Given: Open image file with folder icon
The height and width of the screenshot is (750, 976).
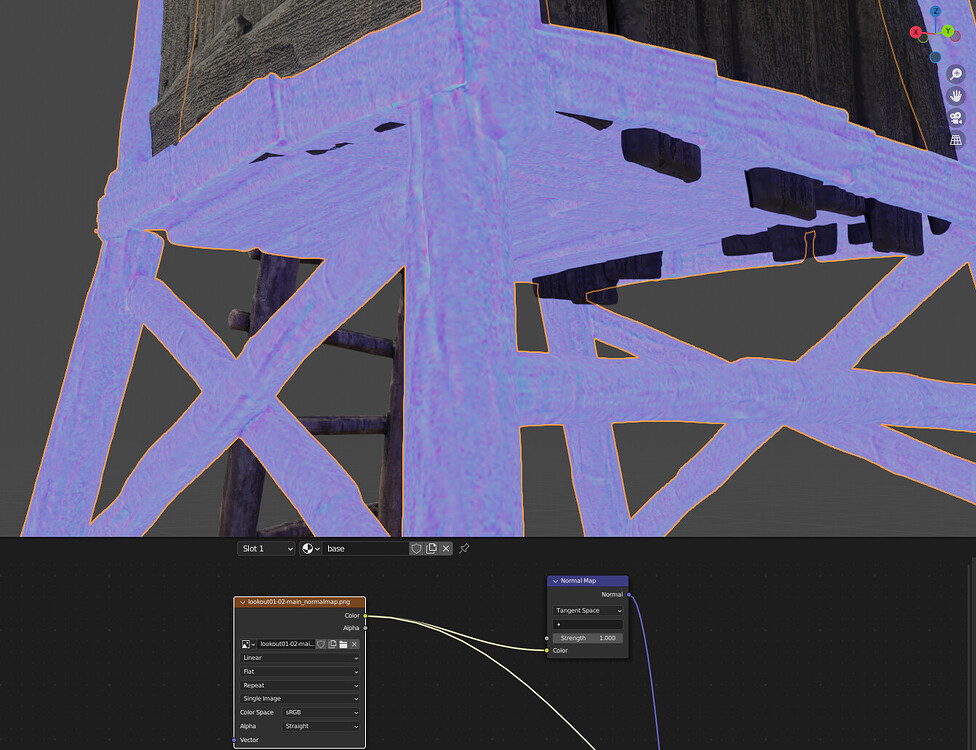Looking at the screenshot, I should [x=344, y=644].
